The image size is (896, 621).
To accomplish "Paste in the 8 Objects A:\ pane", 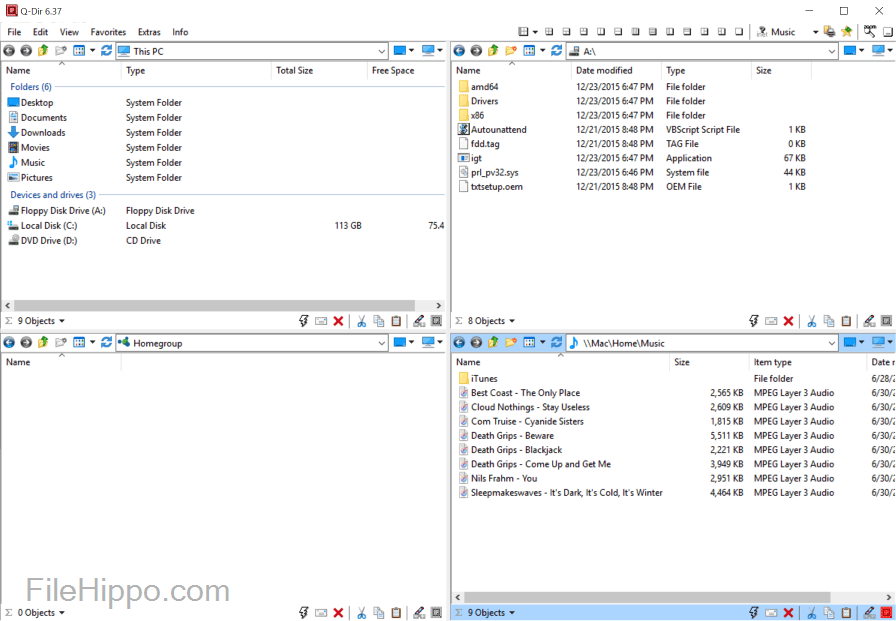I will tap(846, 321).
